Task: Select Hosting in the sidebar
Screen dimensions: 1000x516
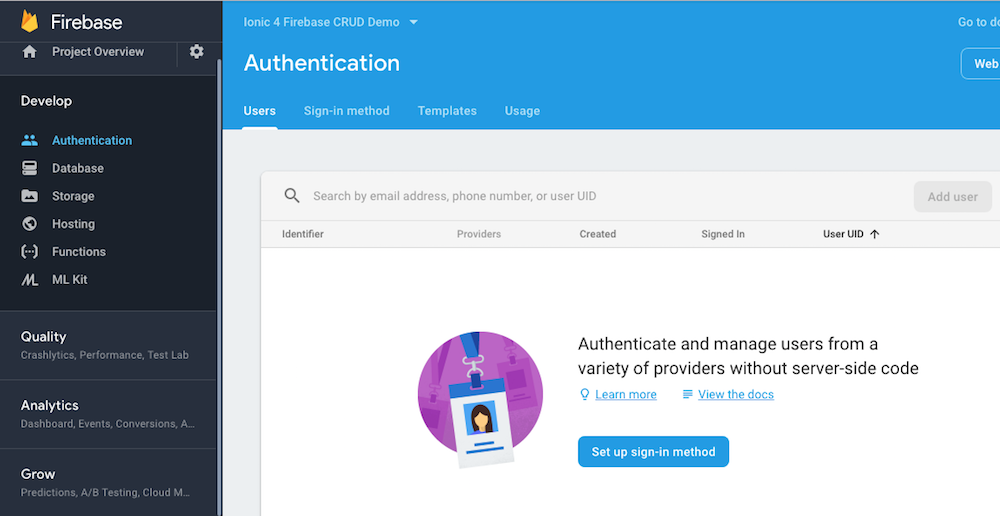Action: click(73, 224)
